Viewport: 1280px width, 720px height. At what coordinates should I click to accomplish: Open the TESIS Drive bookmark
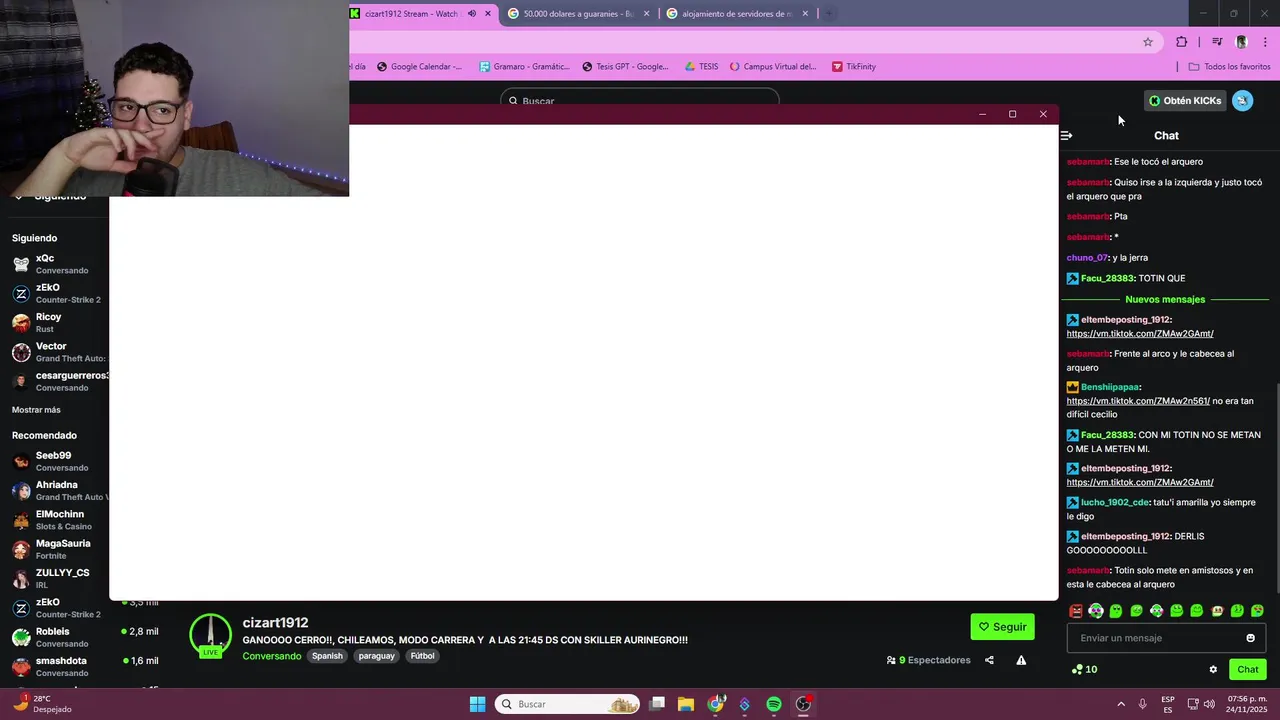(x=700, y=67)
